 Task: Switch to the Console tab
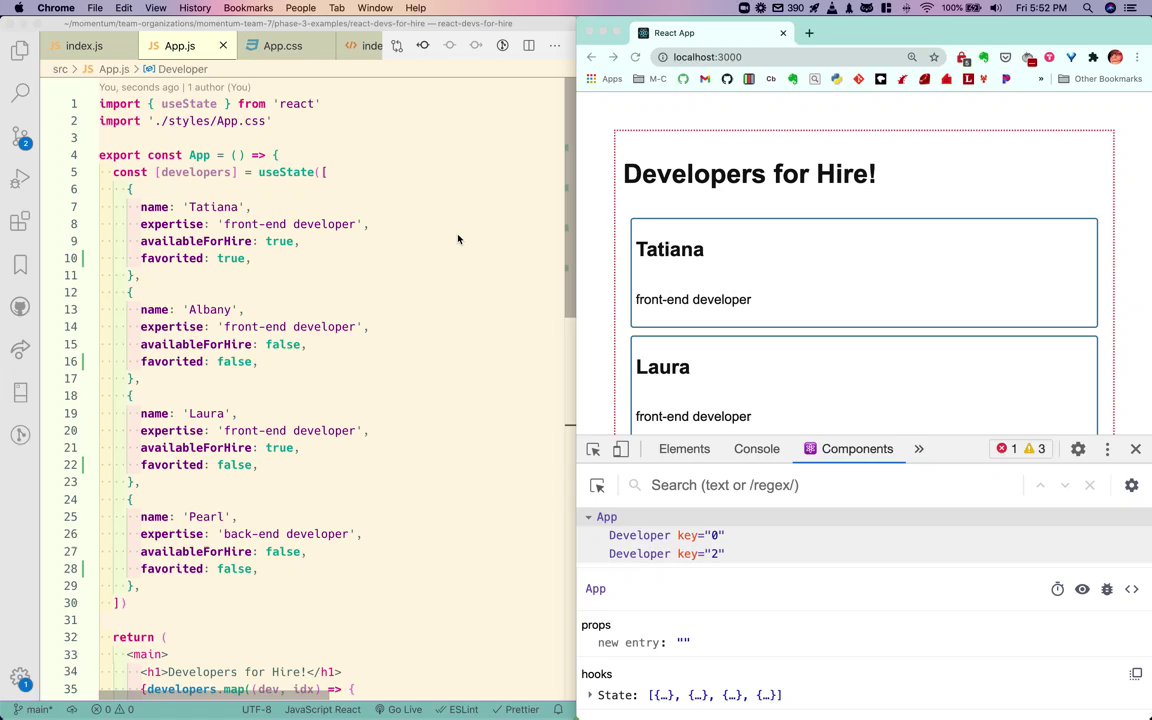coord(756,449)
